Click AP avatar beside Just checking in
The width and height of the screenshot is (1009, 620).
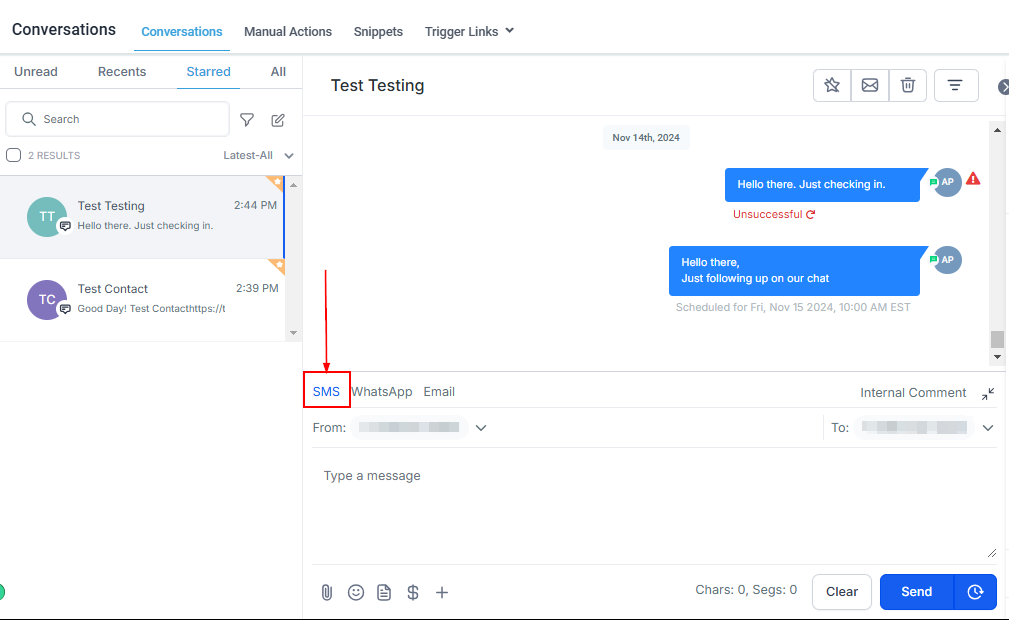pyautogui.click(x=947, y=182)
